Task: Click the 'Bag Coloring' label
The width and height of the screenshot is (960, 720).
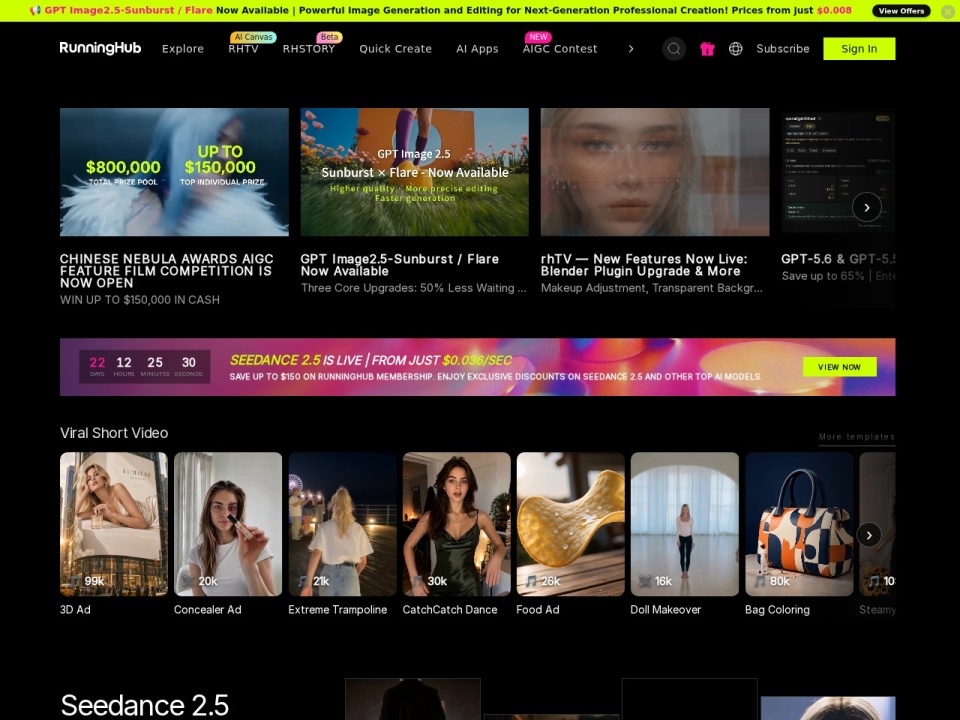Action: [x=777, y=610]
